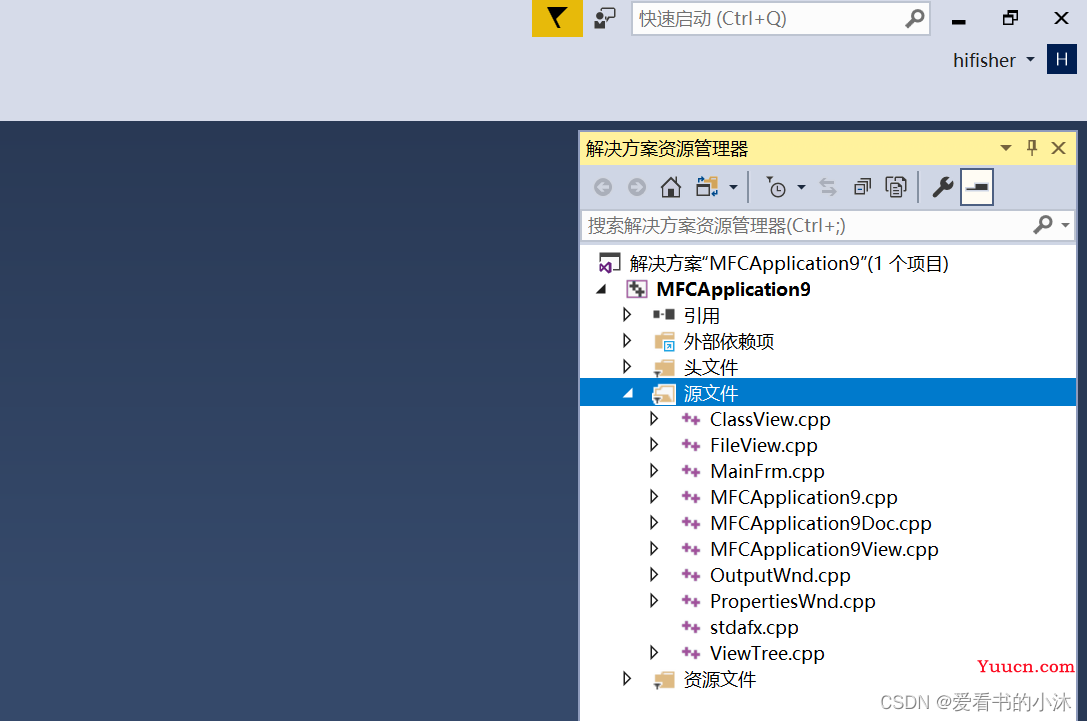Screen dimensions: 1087x721
Task: Expand MainFrm.cpp node
Action: [x=654, y=471]
